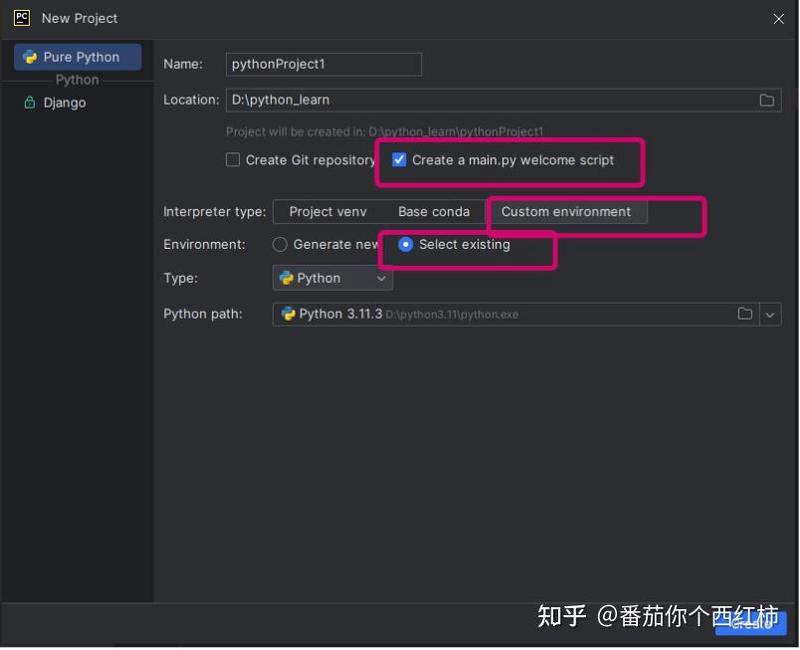Enable the Create Git repository checkbox

point(233,160)
